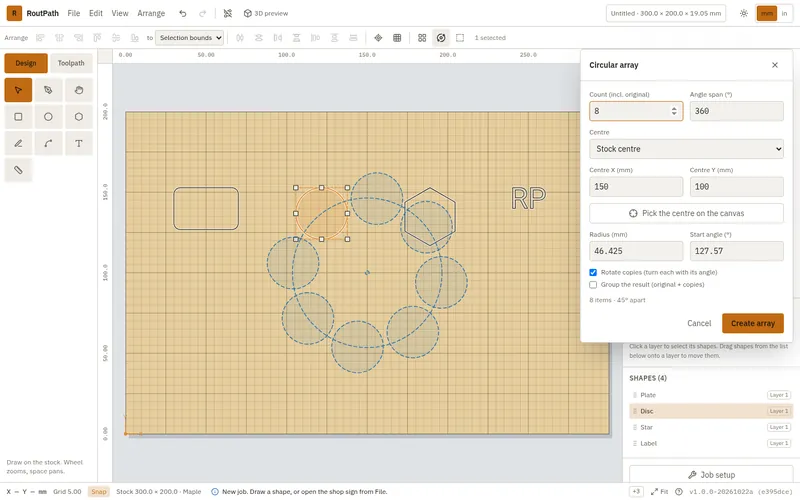The height and width of the screenshot is (500, 800).
Task: Switch to the Design tab
Action: (26, 63)
